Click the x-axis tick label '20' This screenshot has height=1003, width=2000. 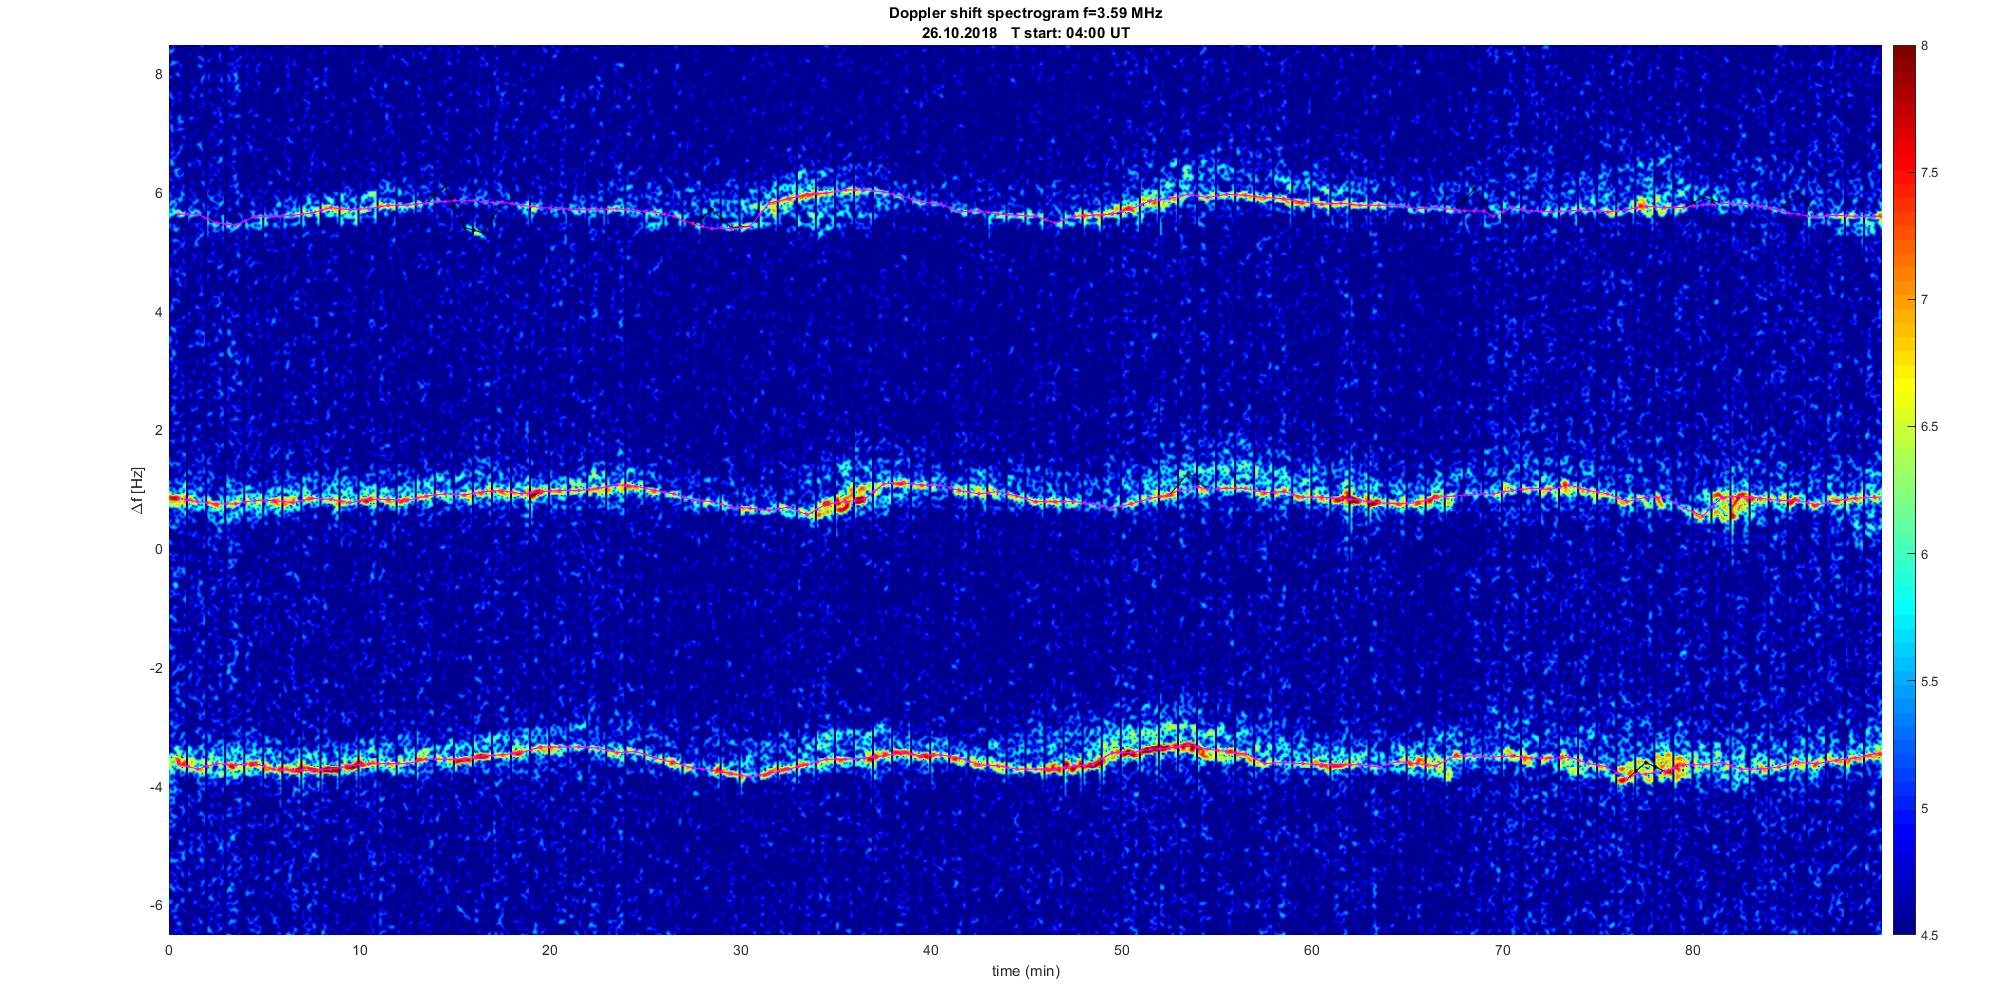[x=550, y=950]
